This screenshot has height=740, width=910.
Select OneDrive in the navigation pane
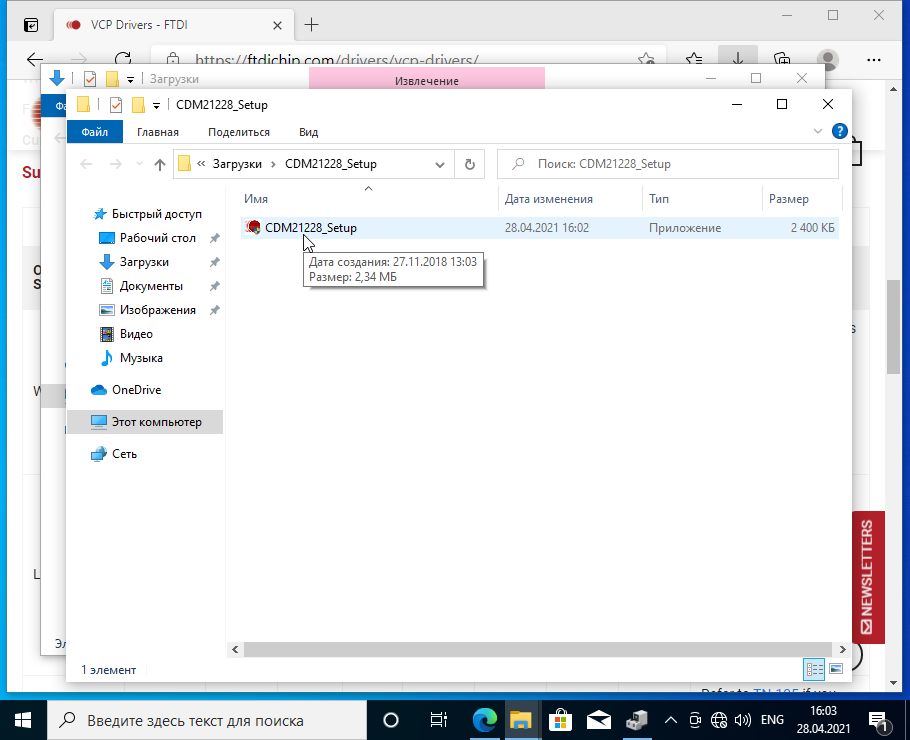pyautogui.click(x=136, y=390)
